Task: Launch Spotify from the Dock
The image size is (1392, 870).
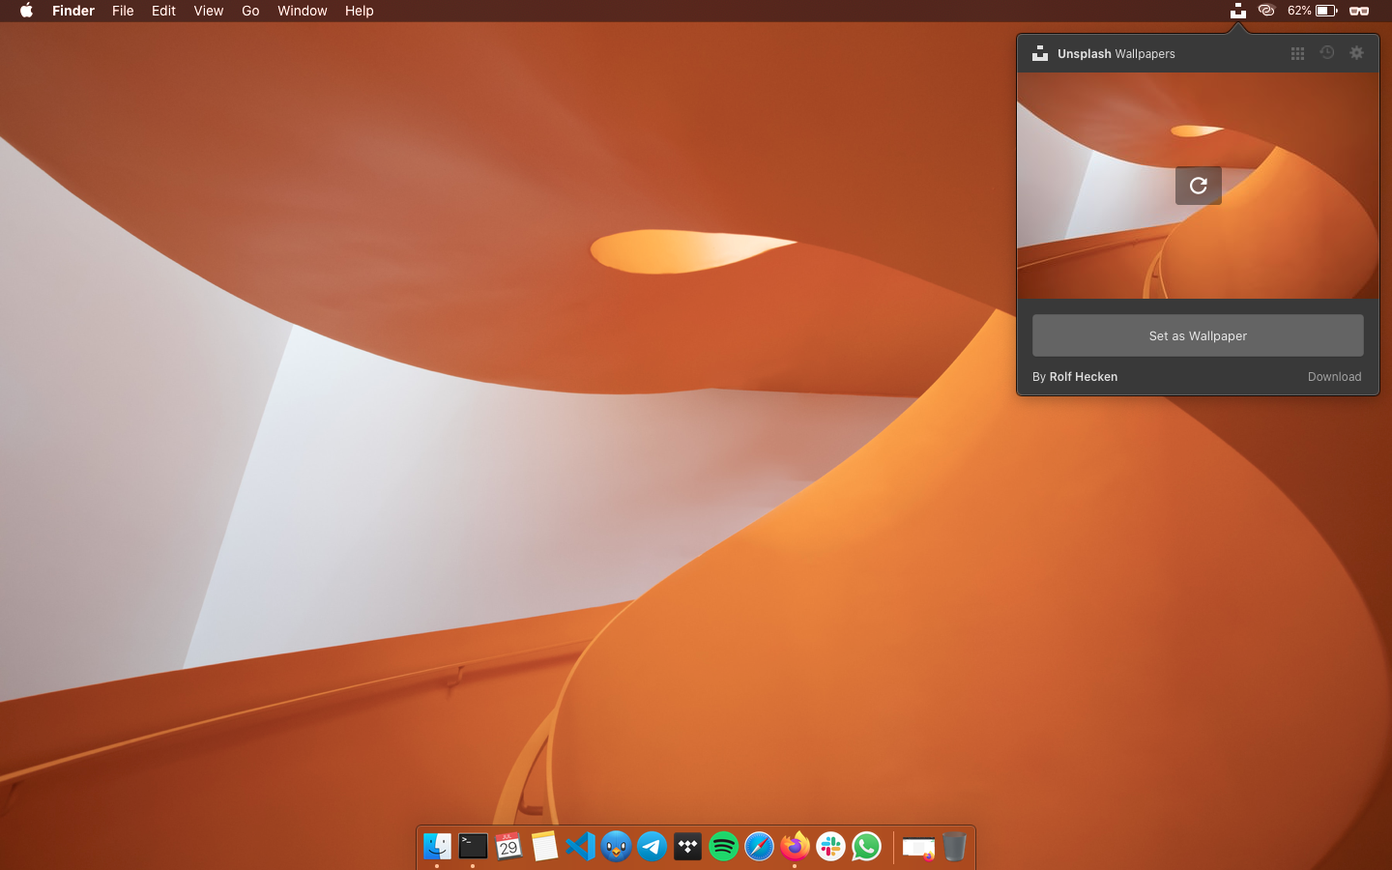Action: (x=723, y=846)
